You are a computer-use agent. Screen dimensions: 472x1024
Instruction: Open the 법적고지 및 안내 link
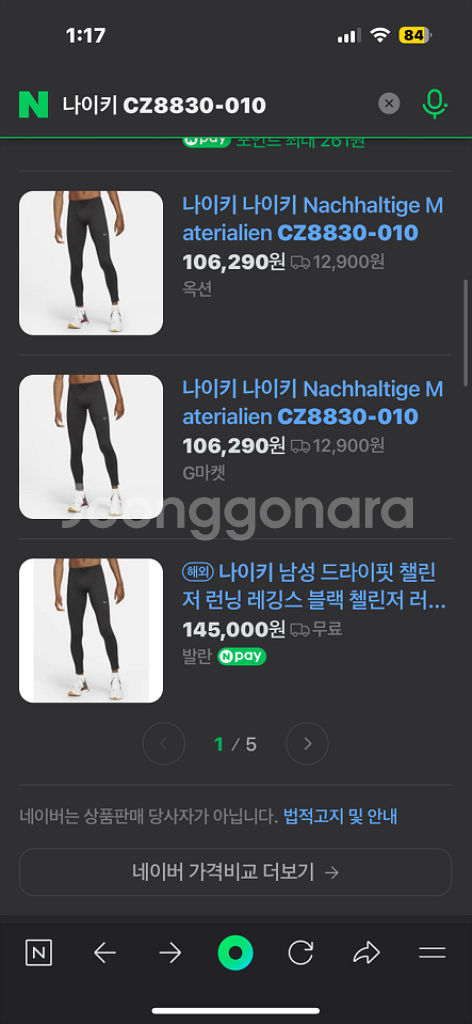tap(340, 816)
